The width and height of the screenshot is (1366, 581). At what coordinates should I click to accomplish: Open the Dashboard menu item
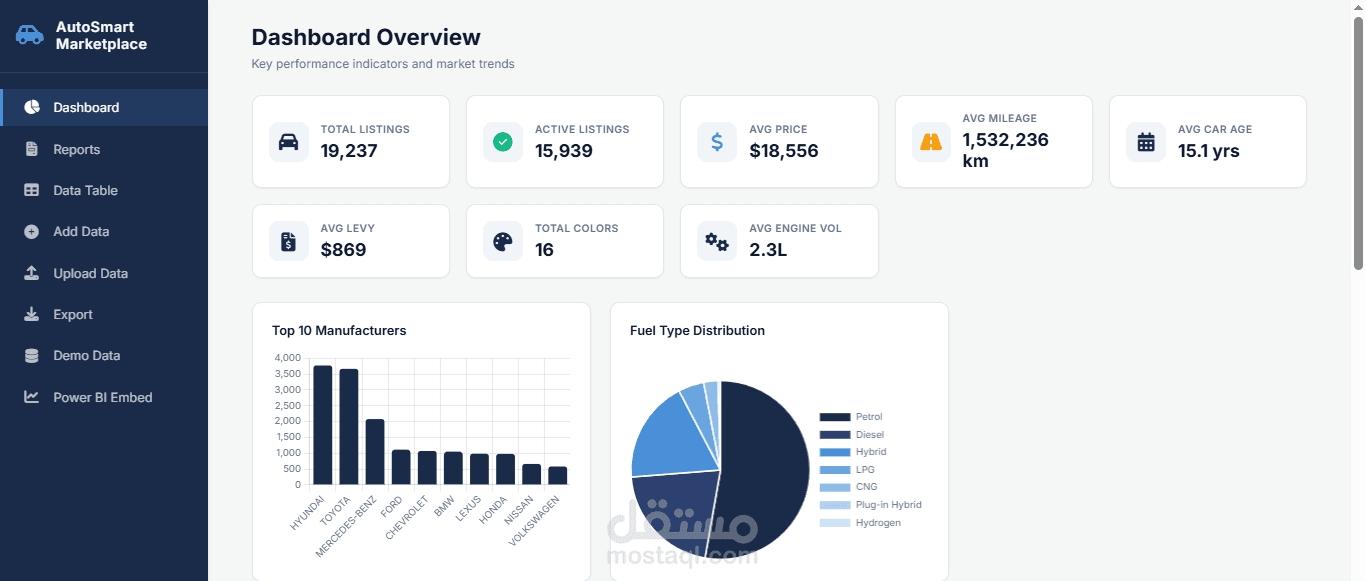104,107
